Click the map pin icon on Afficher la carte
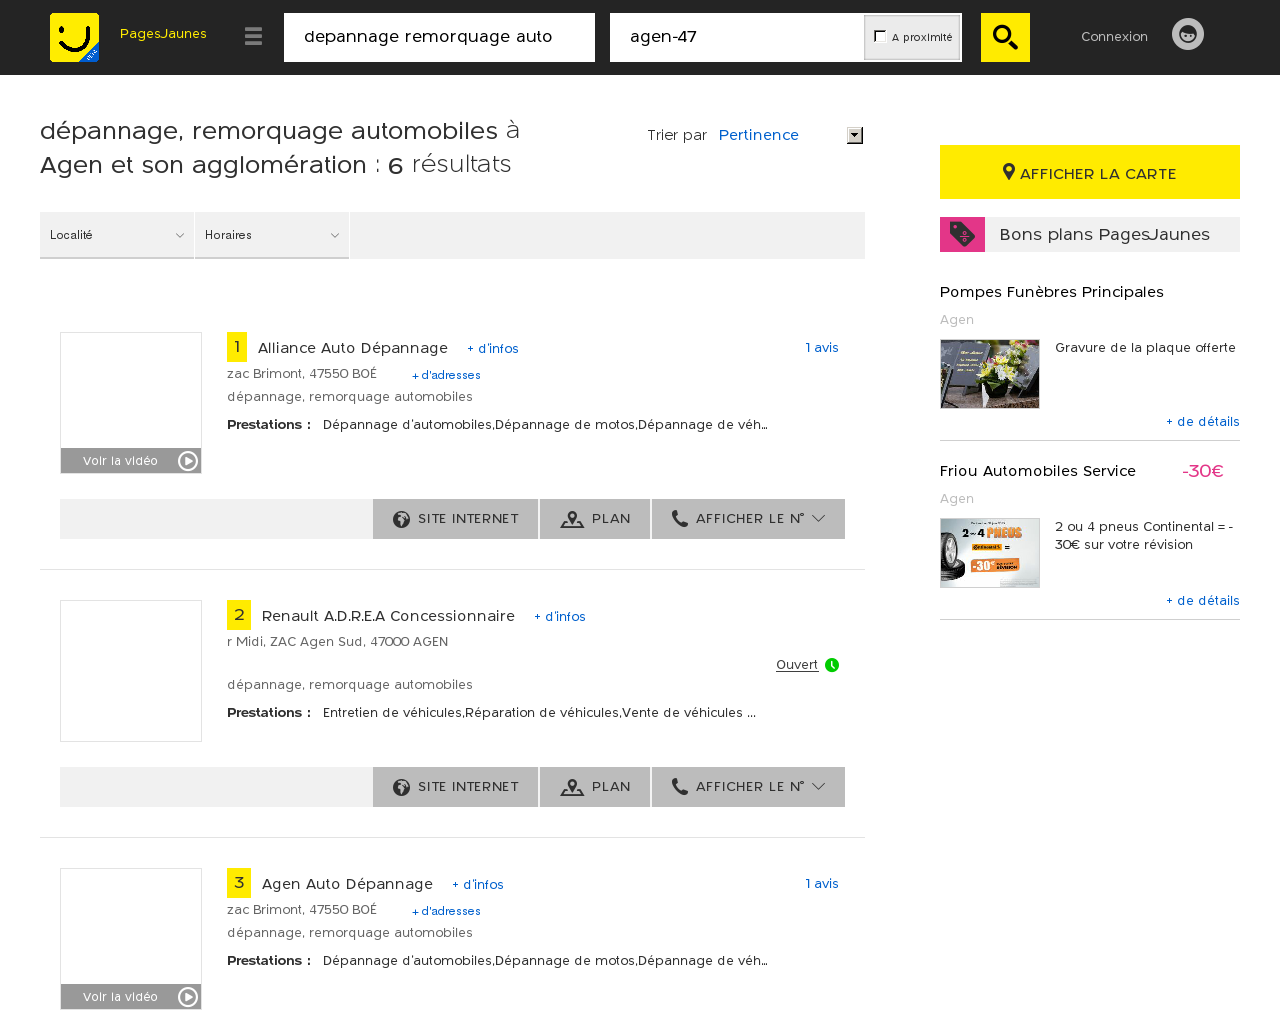 [1009, 172]
